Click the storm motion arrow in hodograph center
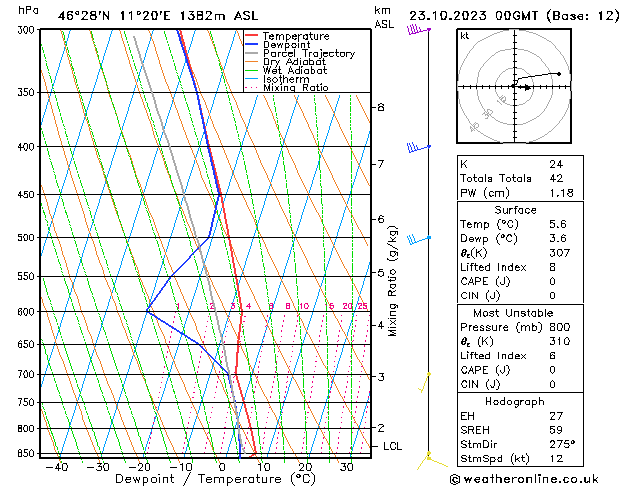629x486 pixels. click(521, 87)
